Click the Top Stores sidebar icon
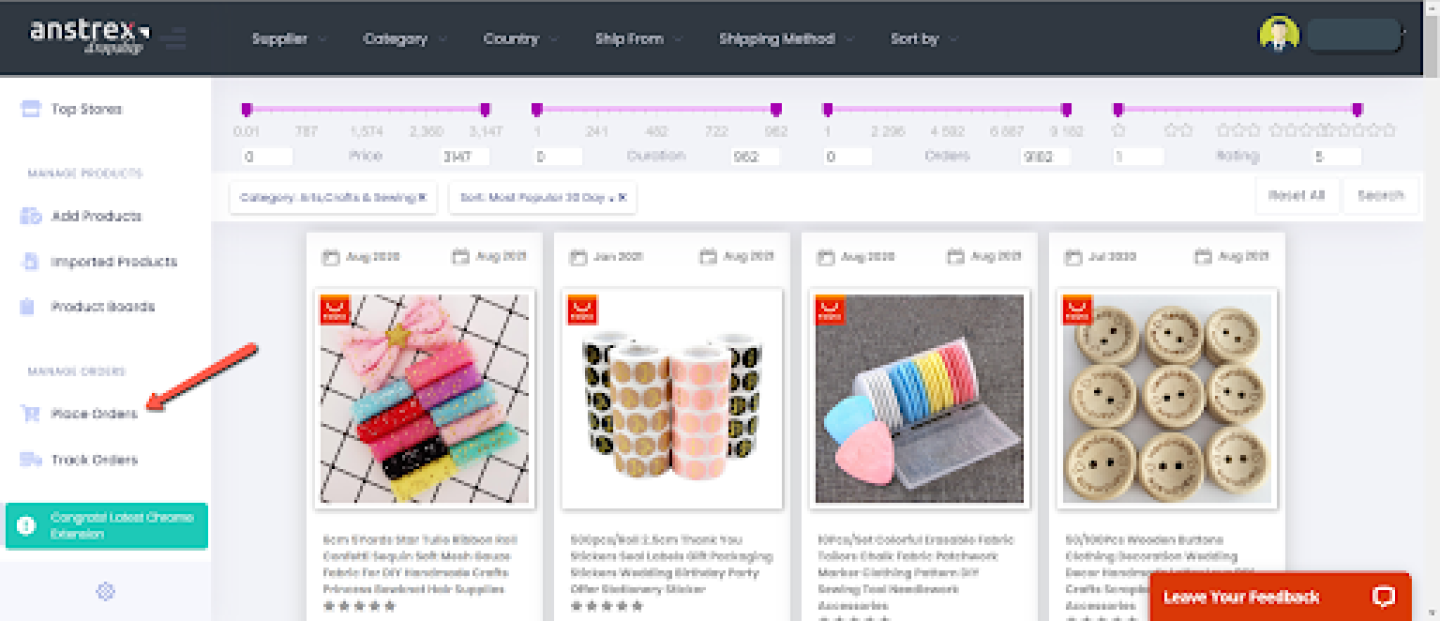The width and height of the screenshot is (1440, 621). (31, 109)
